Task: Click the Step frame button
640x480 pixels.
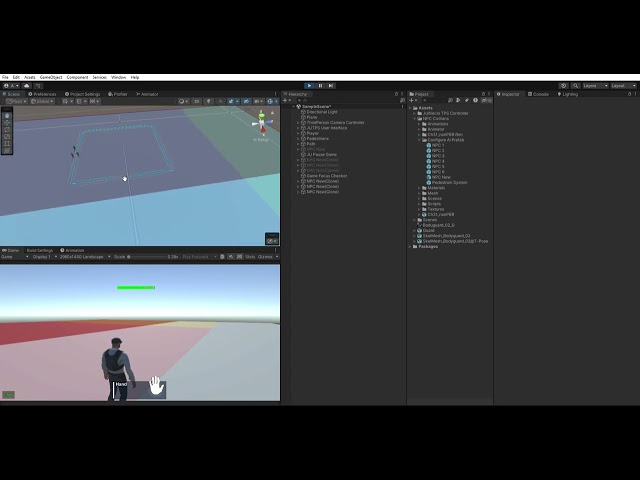Action: click(x=331, y=86)
